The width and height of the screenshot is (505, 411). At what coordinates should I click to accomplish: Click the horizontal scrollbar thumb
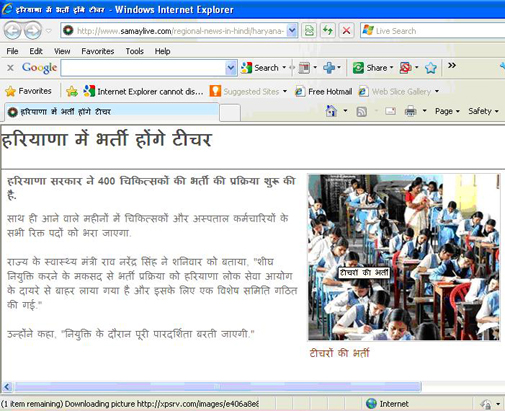[x=217, y=387]
